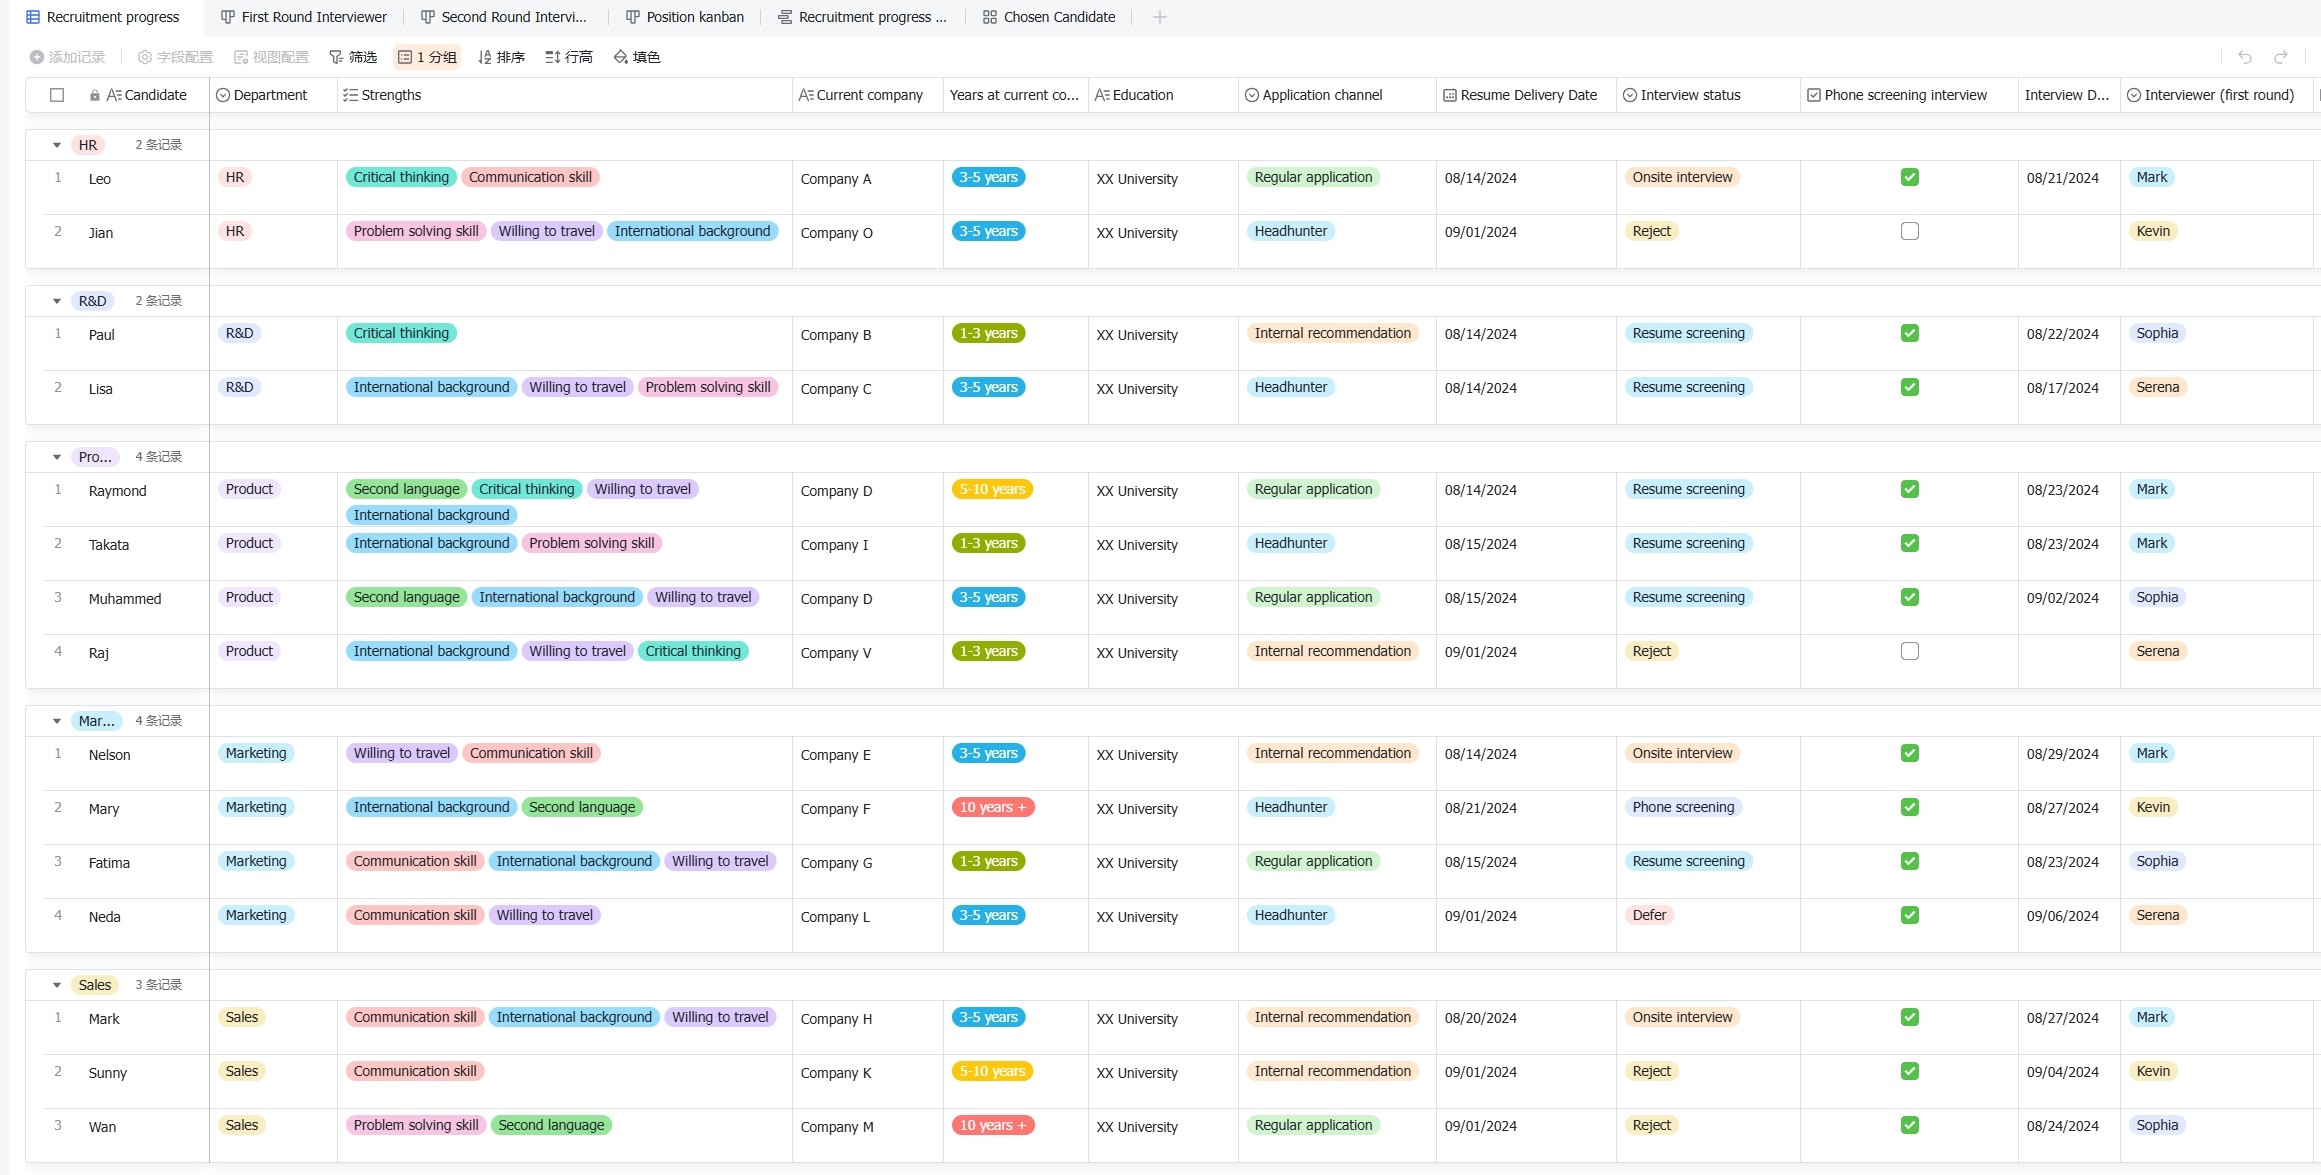Collapse the HR group
2321x1175 pixels.
57,145
